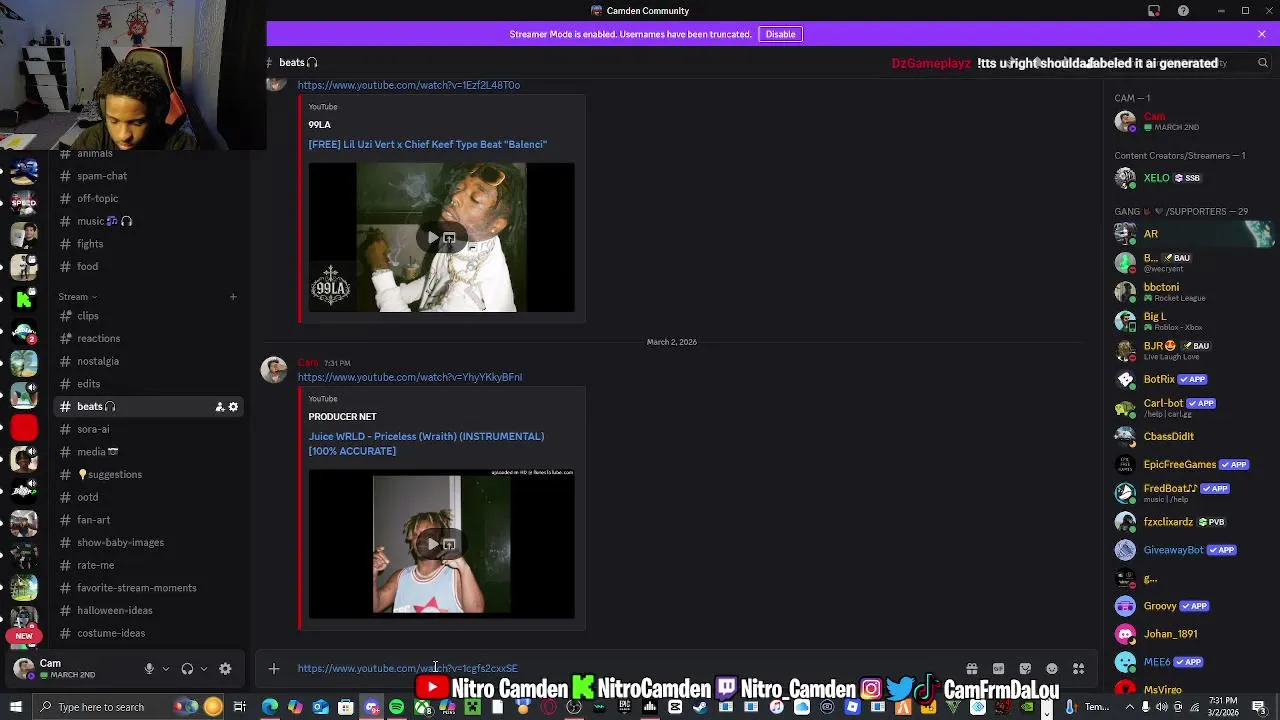The width and height of the screenshot is (1280, 720).
Task: Click the red server icon in server list
Action: pyautogui.click(x=25, y=428)
